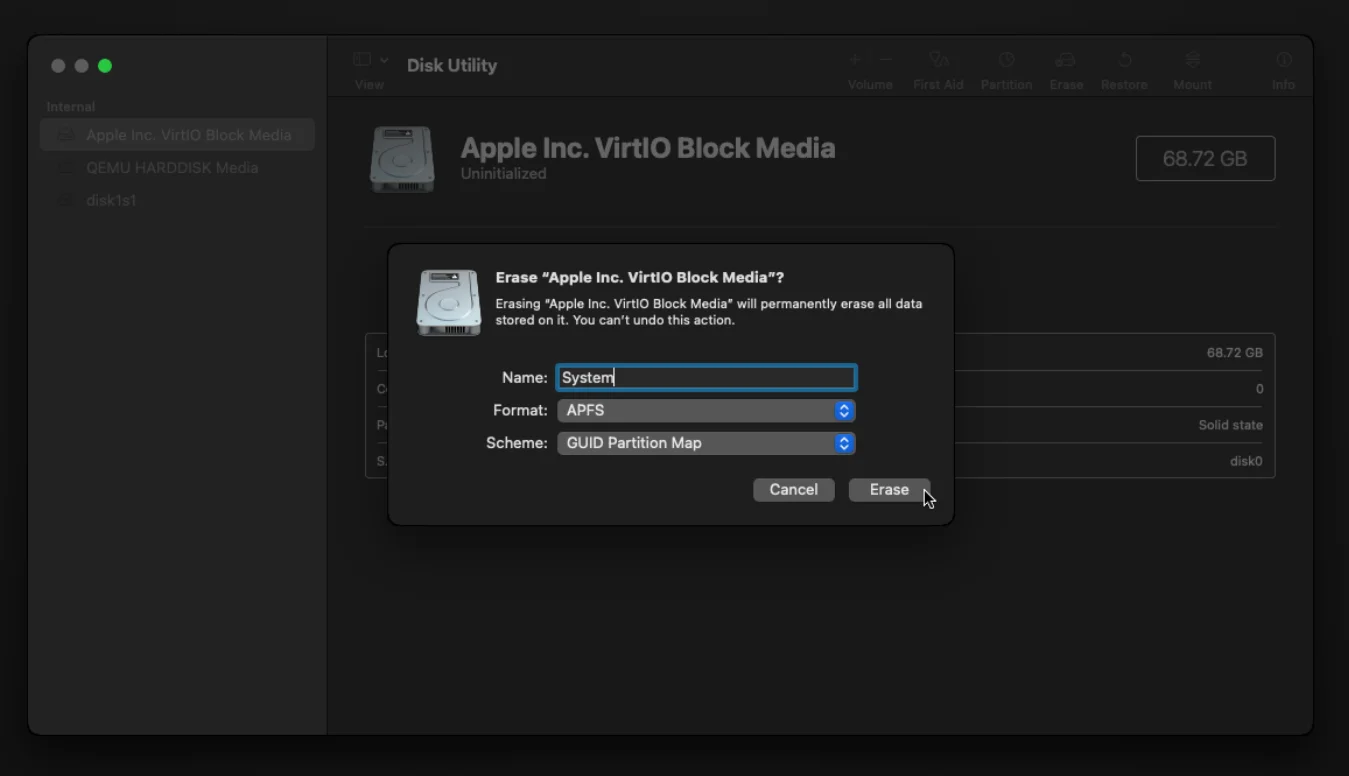Screen dimensions: 1349x776
Task: Expand the Format APFS dropdown
Action: pyautogui.click(x=706, y=410)
